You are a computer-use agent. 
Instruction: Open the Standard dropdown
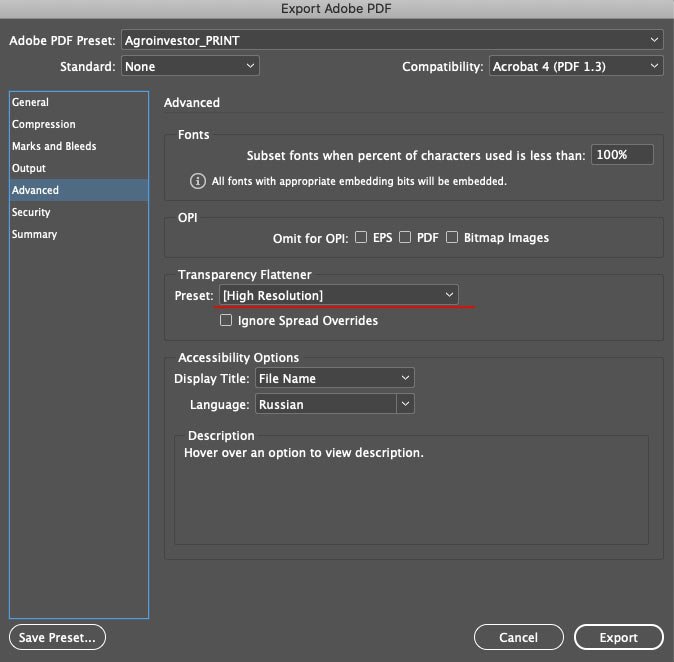tap(190, 66)
